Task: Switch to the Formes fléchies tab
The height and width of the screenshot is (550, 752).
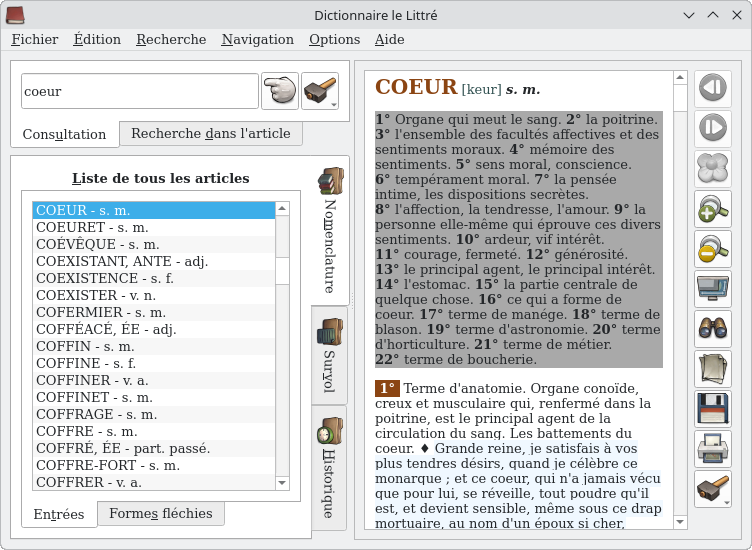Action: pos(161,513)
